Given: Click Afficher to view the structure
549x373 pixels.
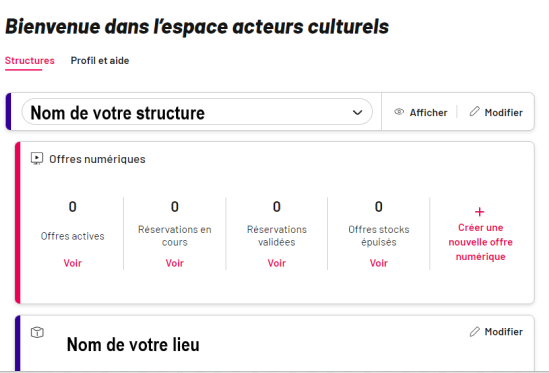Looking at the screenshot, I should [x=428, y=112].
